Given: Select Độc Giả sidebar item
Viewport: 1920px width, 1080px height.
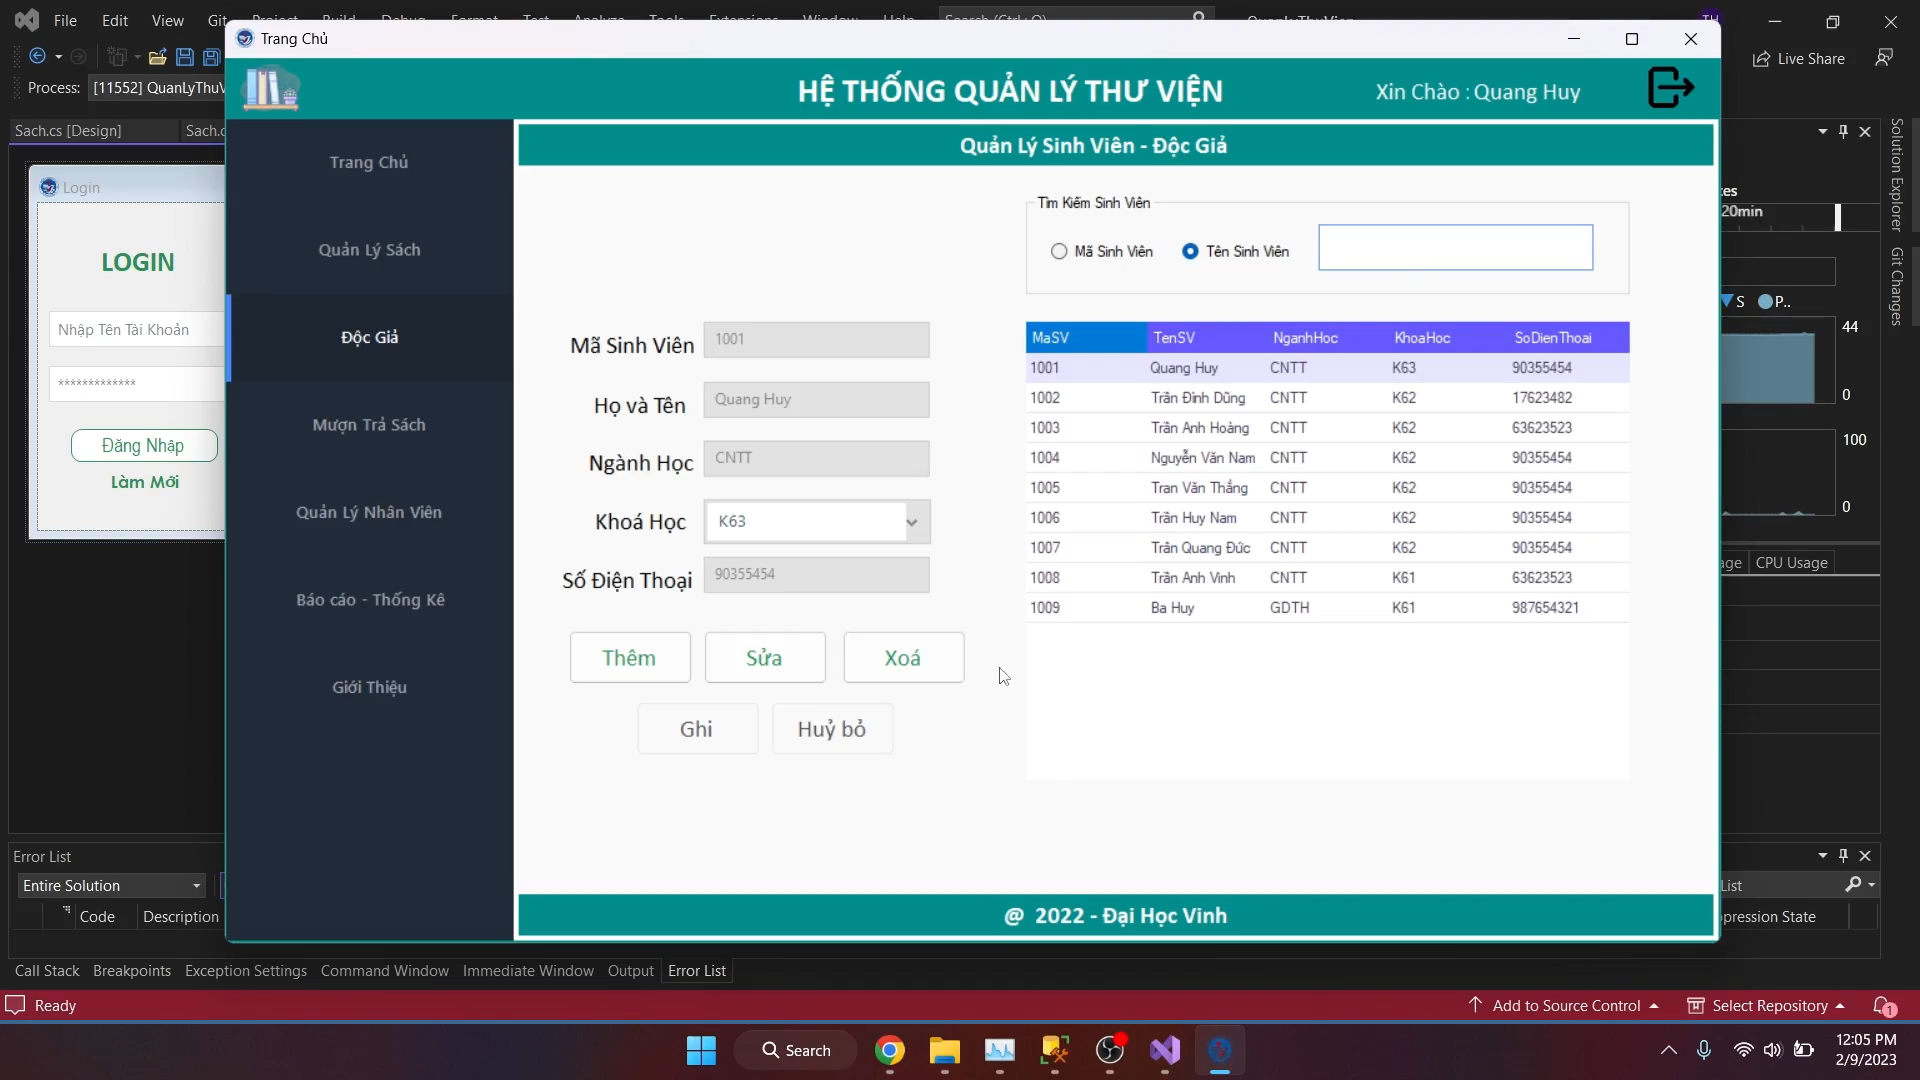Looking at the screenshot, I should tap(369, 337).
